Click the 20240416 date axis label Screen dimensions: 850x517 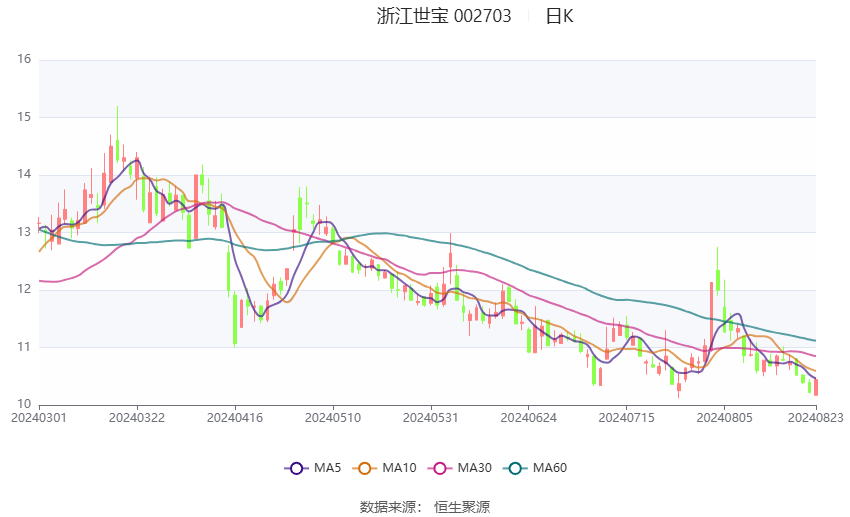point(235,418)
